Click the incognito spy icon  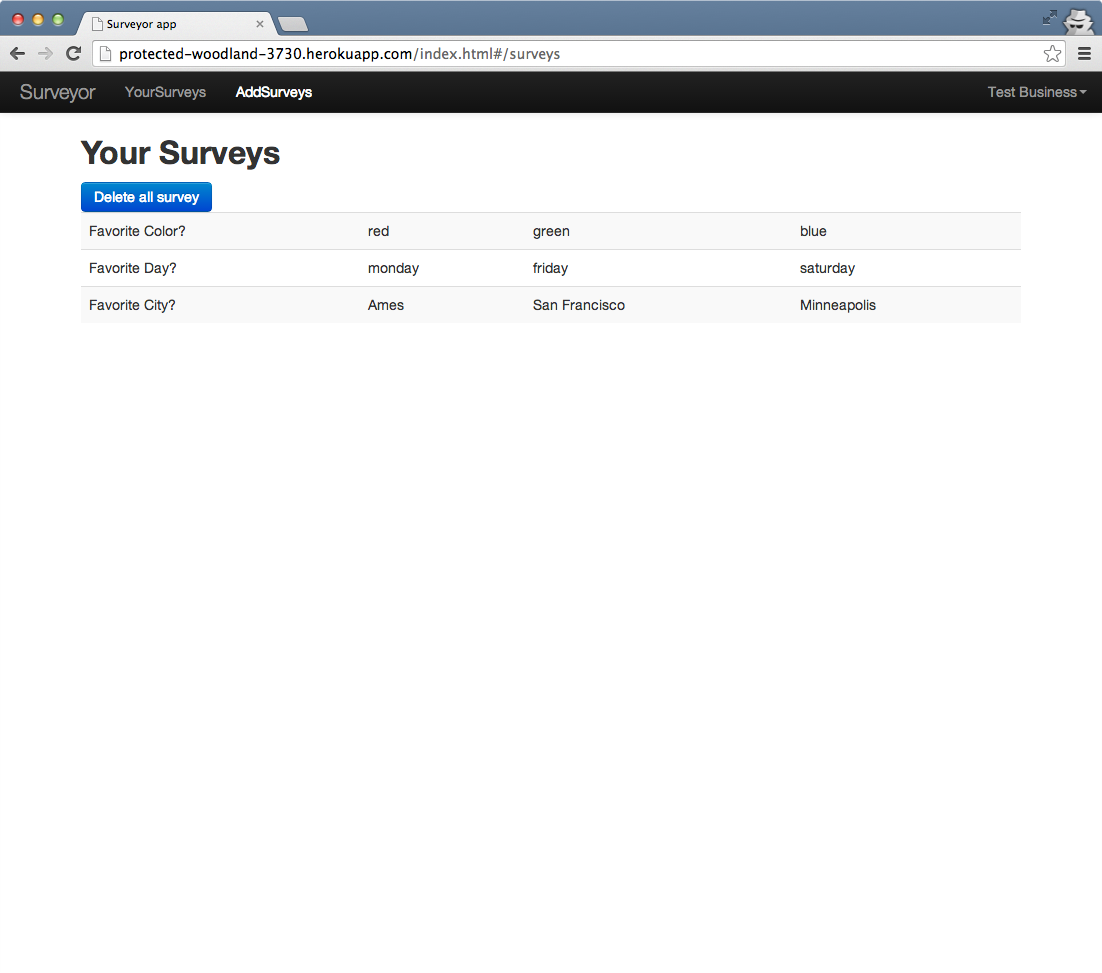coord(1079,20)
